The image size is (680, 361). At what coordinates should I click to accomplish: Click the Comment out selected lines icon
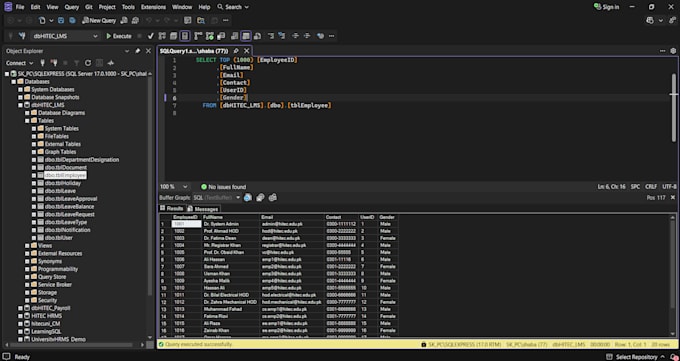point(271,36)
